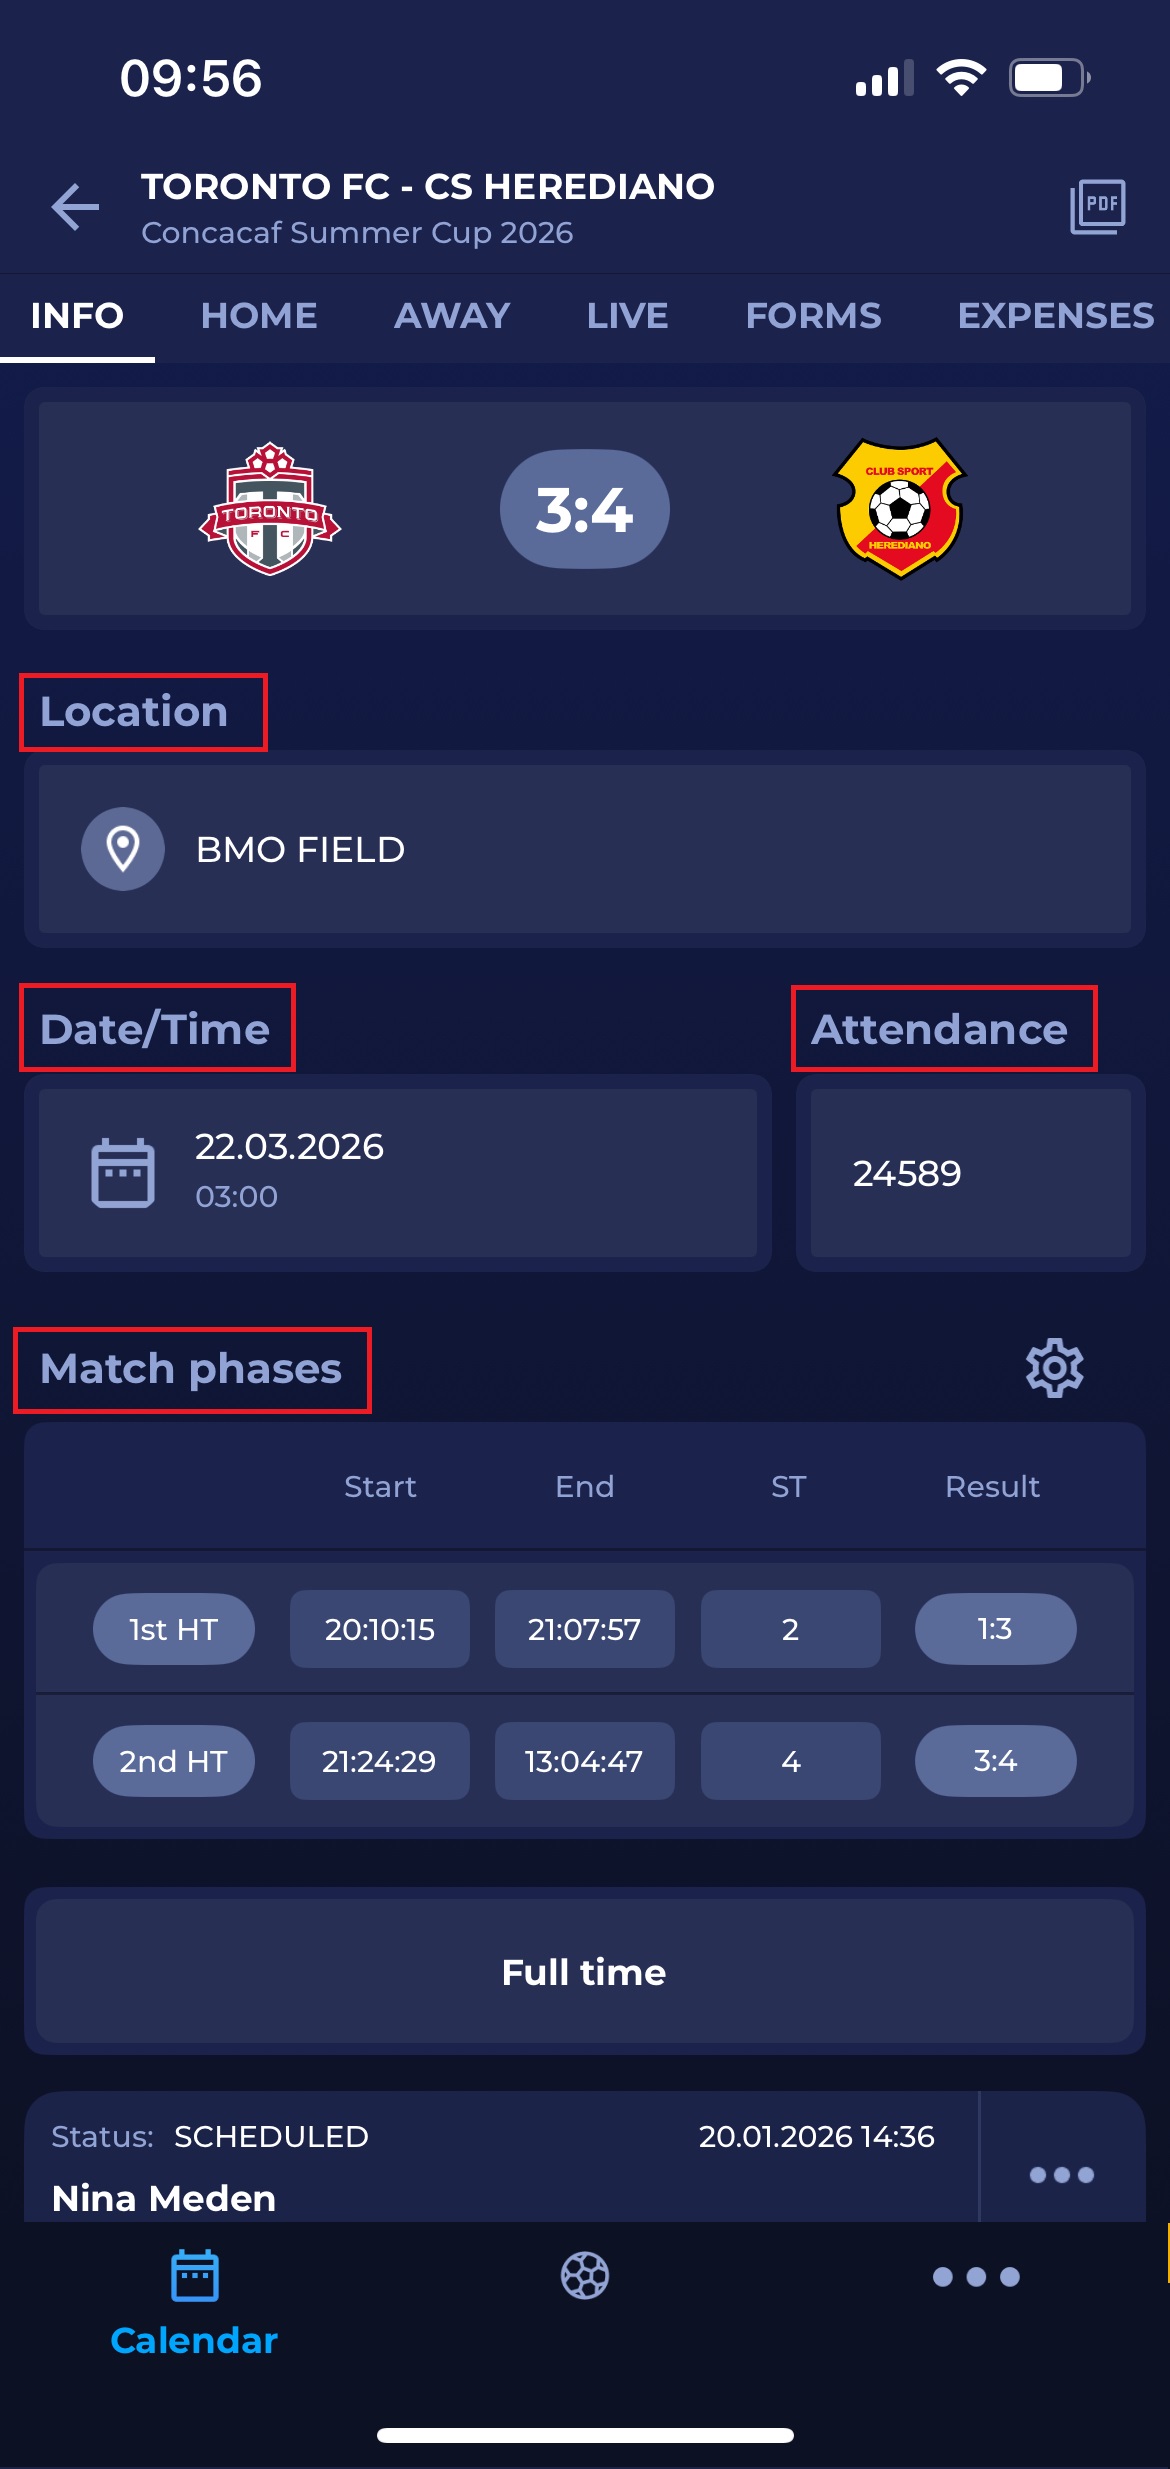Tap the 3:4 score badge
Screen dimensions: 1170x2469
click(585, 509)
